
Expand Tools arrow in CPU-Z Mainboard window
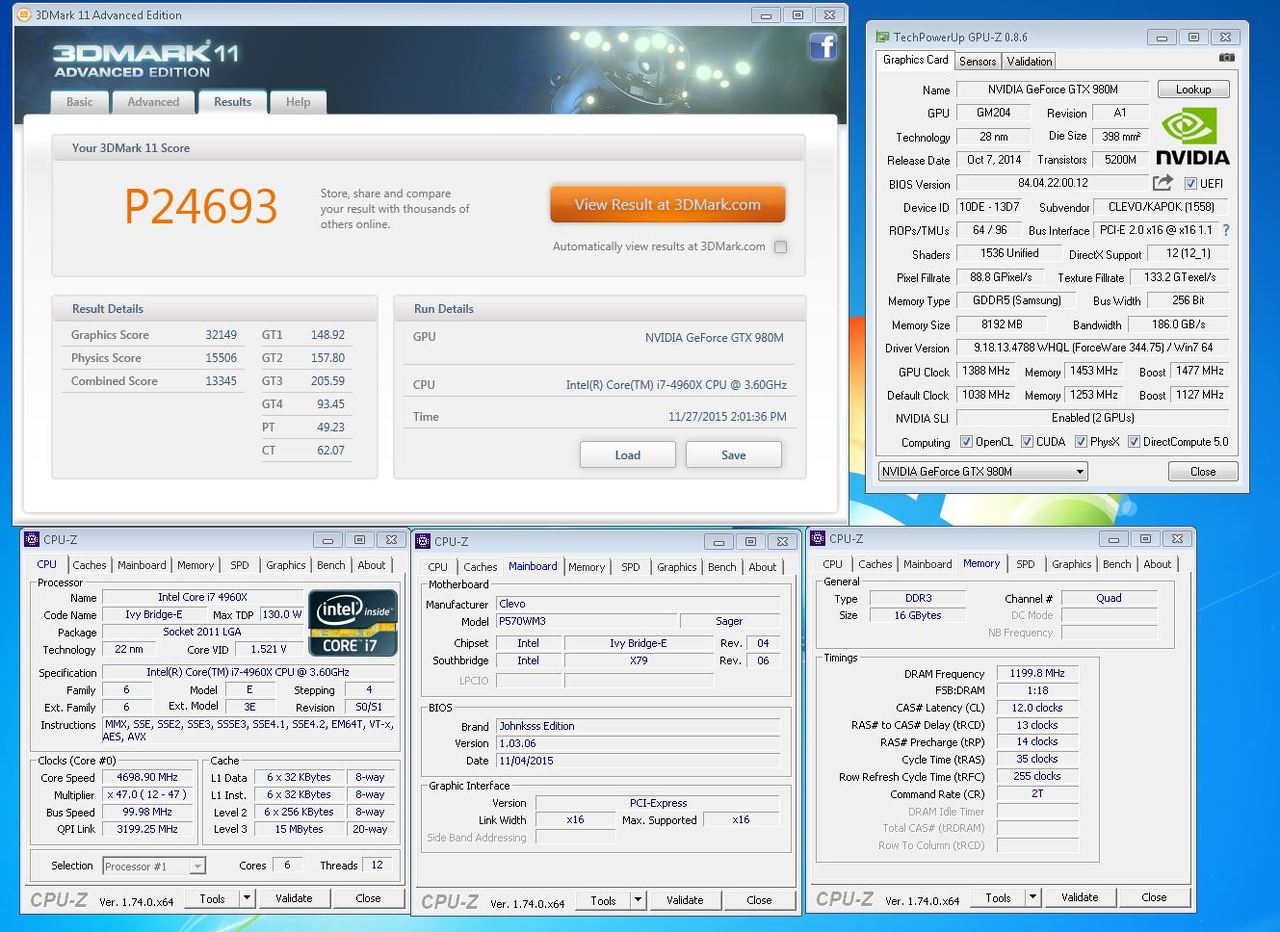click(638, 900)
